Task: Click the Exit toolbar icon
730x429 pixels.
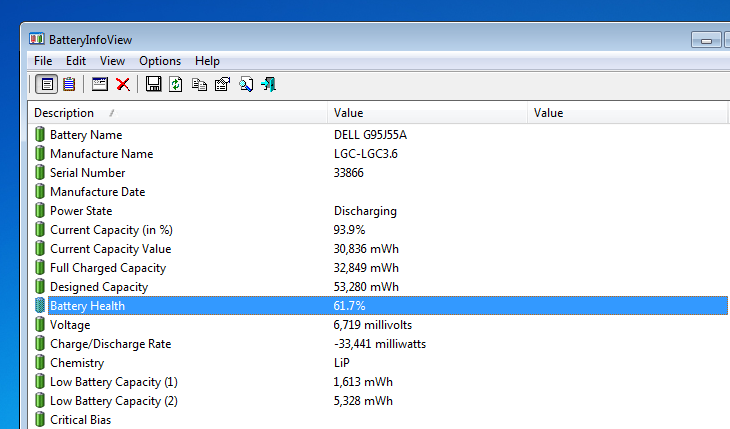Action: click(269, 84)
